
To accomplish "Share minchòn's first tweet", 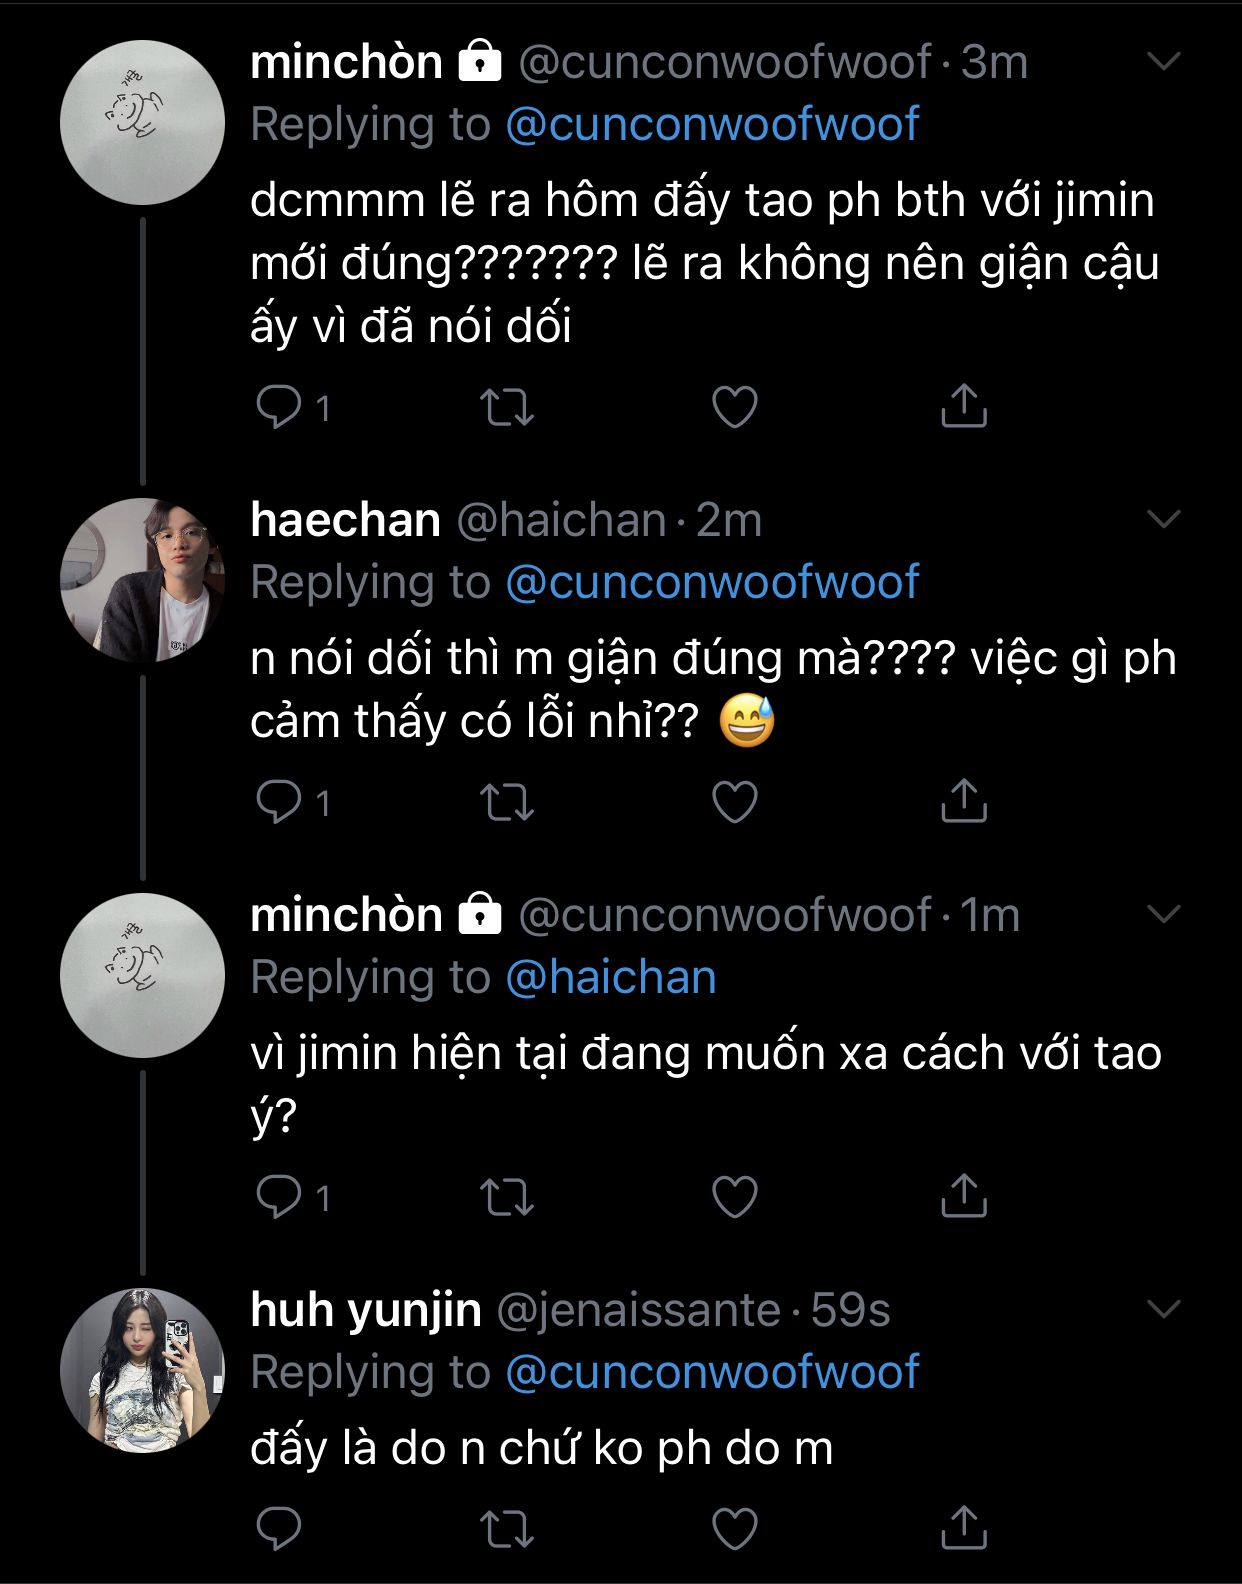I will pos(964,405).
